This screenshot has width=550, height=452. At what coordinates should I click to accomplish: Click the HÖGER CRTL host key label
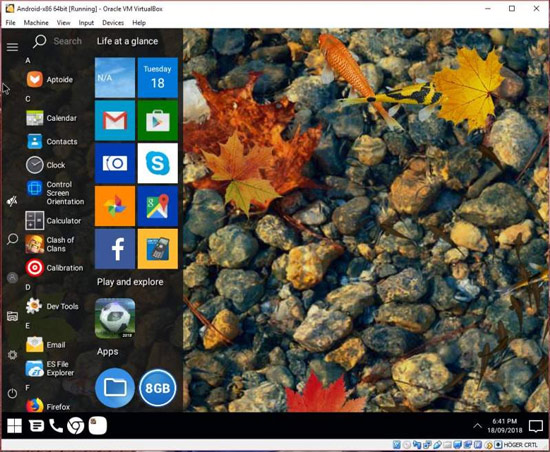click(x=521, y=445)
